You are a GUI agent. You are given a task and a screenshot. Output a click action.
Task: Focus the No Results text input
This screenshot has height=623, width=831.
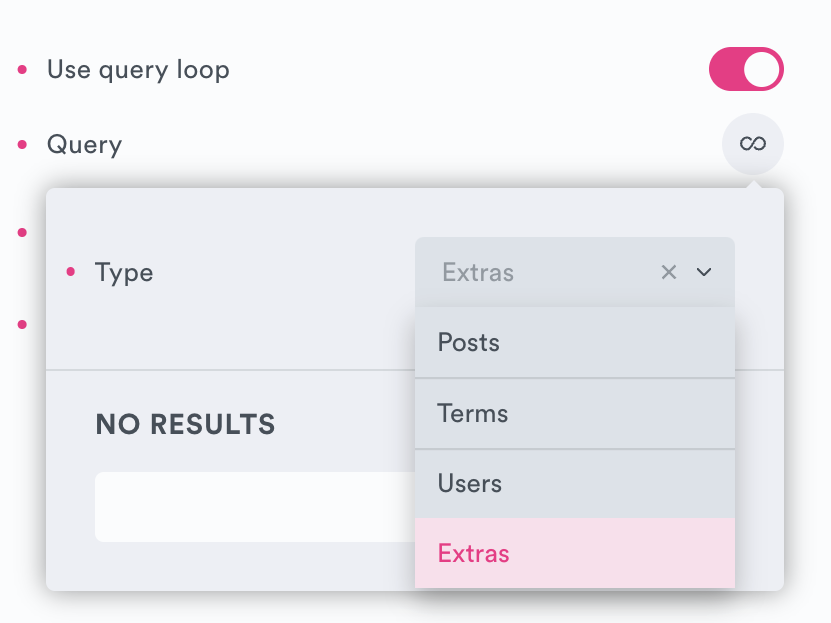[x=250, y=507]
